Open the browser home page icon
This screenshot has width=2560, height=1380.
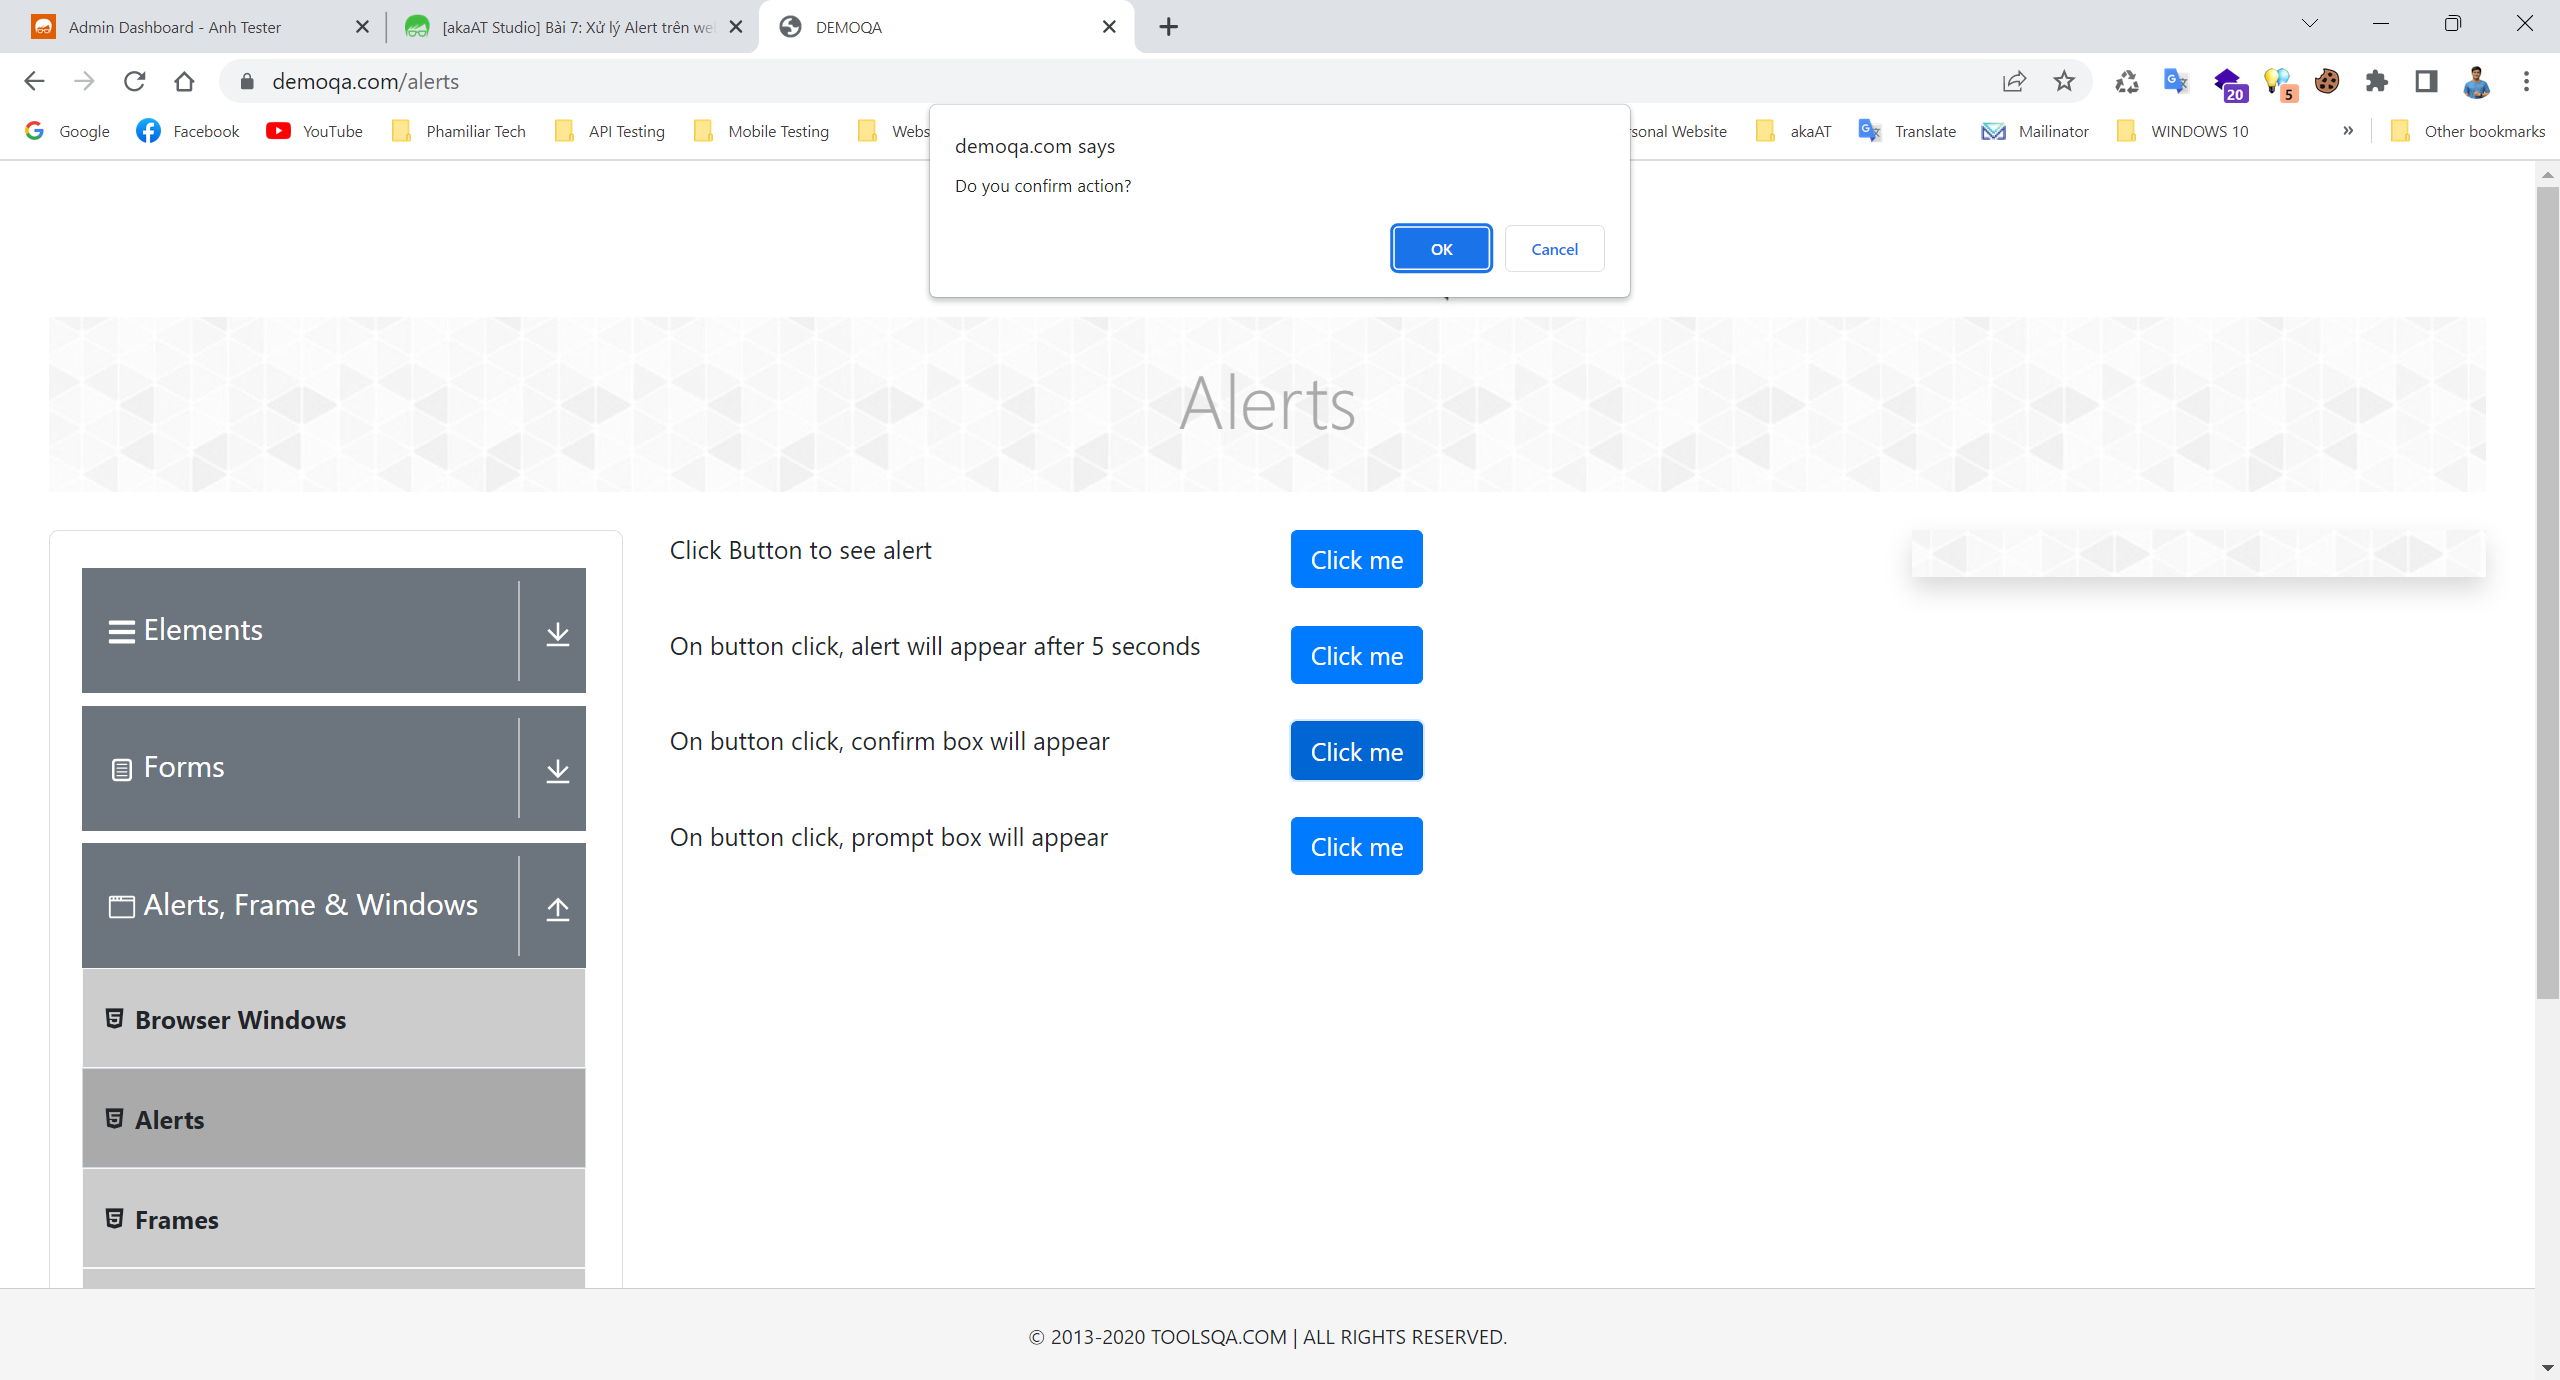tap(184, 81)
